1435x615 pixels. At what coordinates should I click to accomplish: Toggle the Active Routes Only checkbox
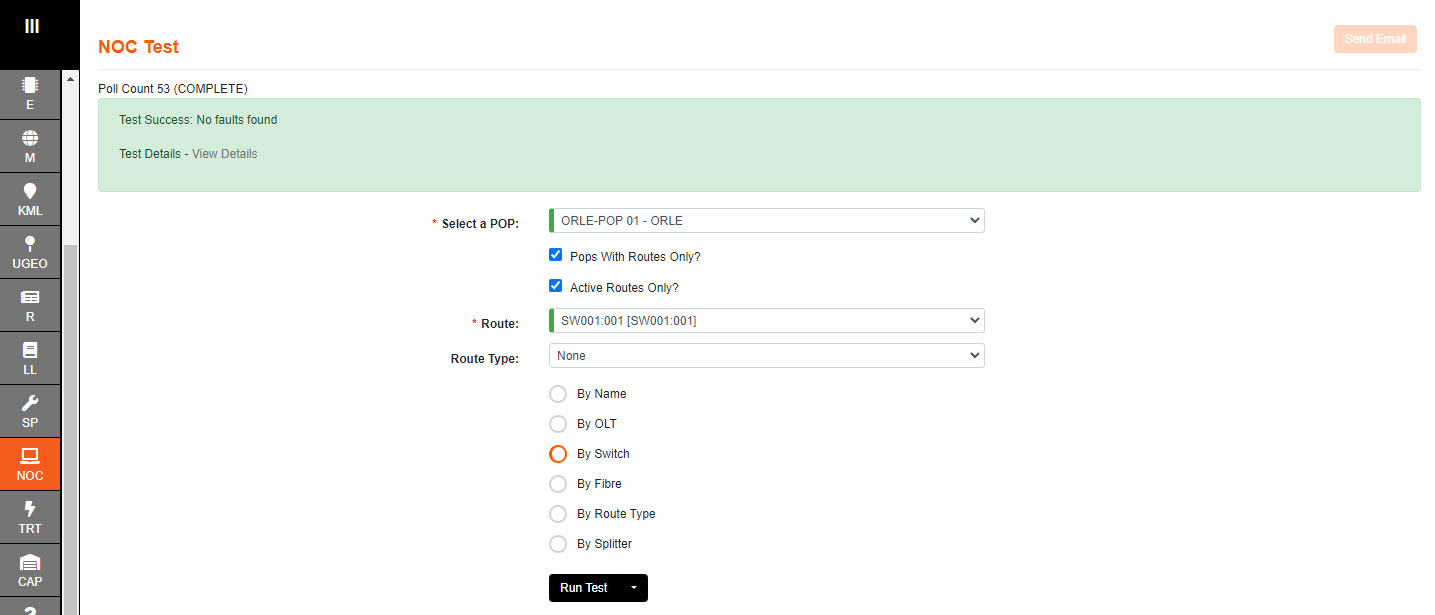click(x=556, y=286)
